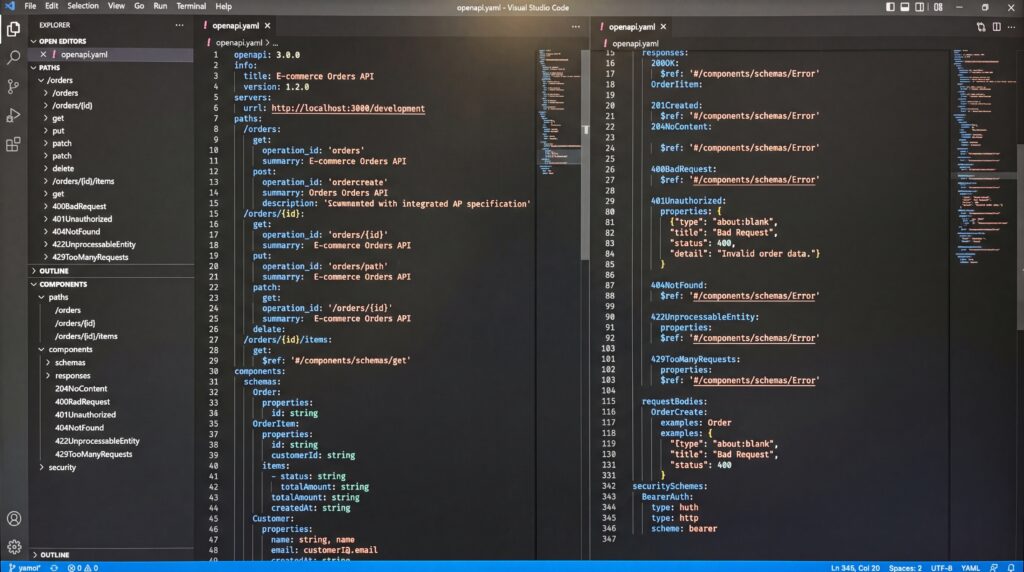
Task: Click the sync changes icon in status bar
Action: 54,567
